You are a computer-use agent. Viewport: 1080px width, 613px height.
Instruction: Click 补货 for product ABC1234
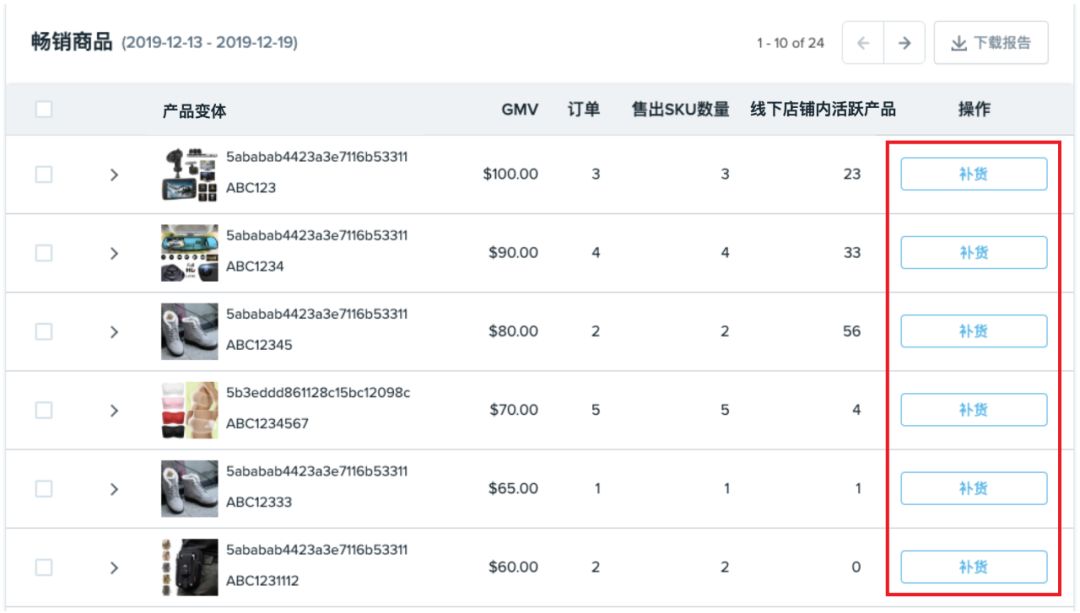(973, 252)
